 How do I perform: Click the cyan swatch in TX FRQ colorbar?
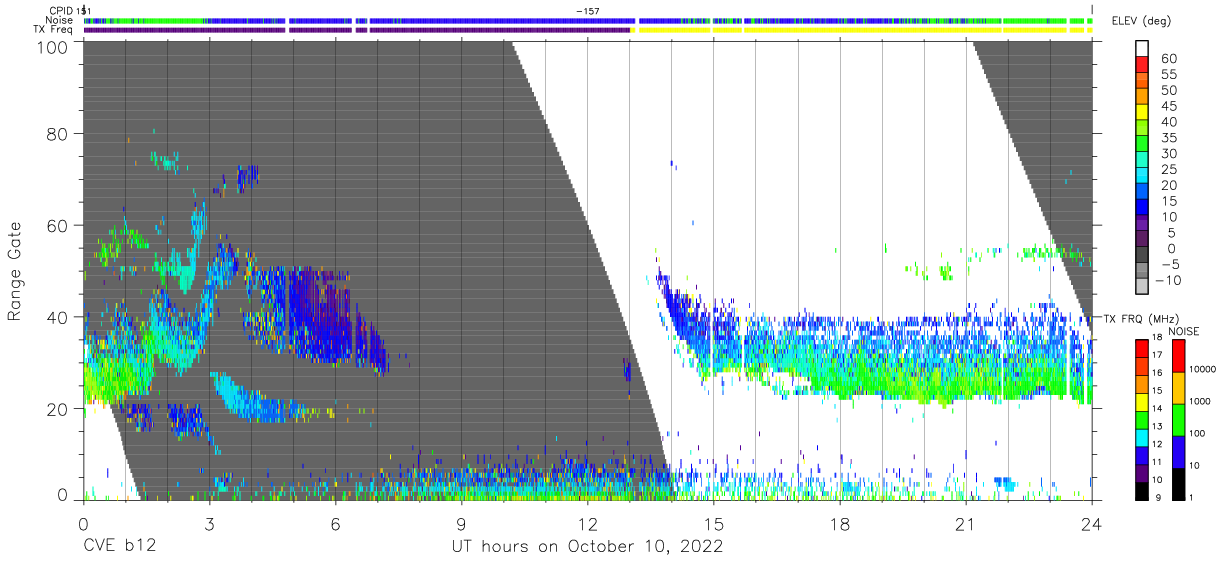[1141, 437]
